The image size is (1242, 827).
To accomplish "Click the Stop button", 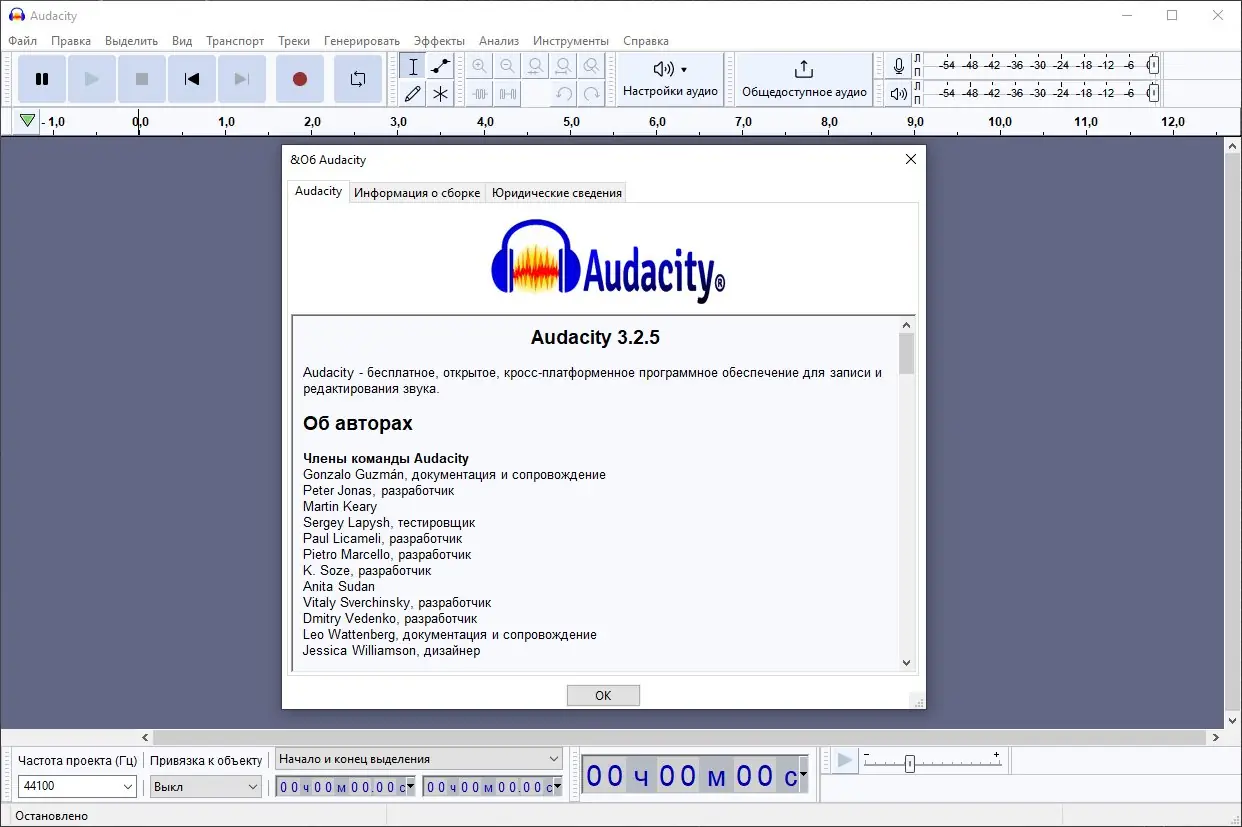I will (142, 79).
